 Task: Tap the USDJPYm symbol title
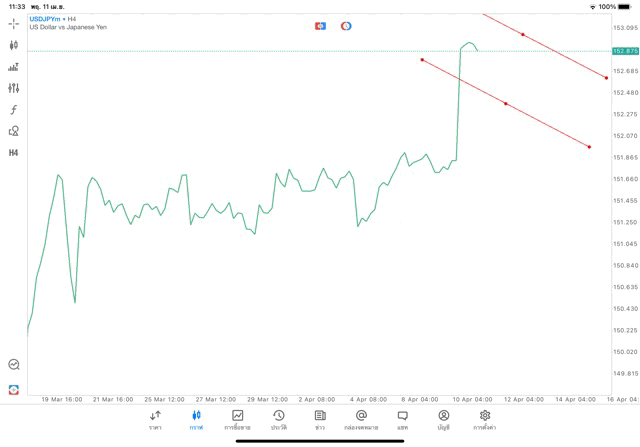[x=44, y=19]
